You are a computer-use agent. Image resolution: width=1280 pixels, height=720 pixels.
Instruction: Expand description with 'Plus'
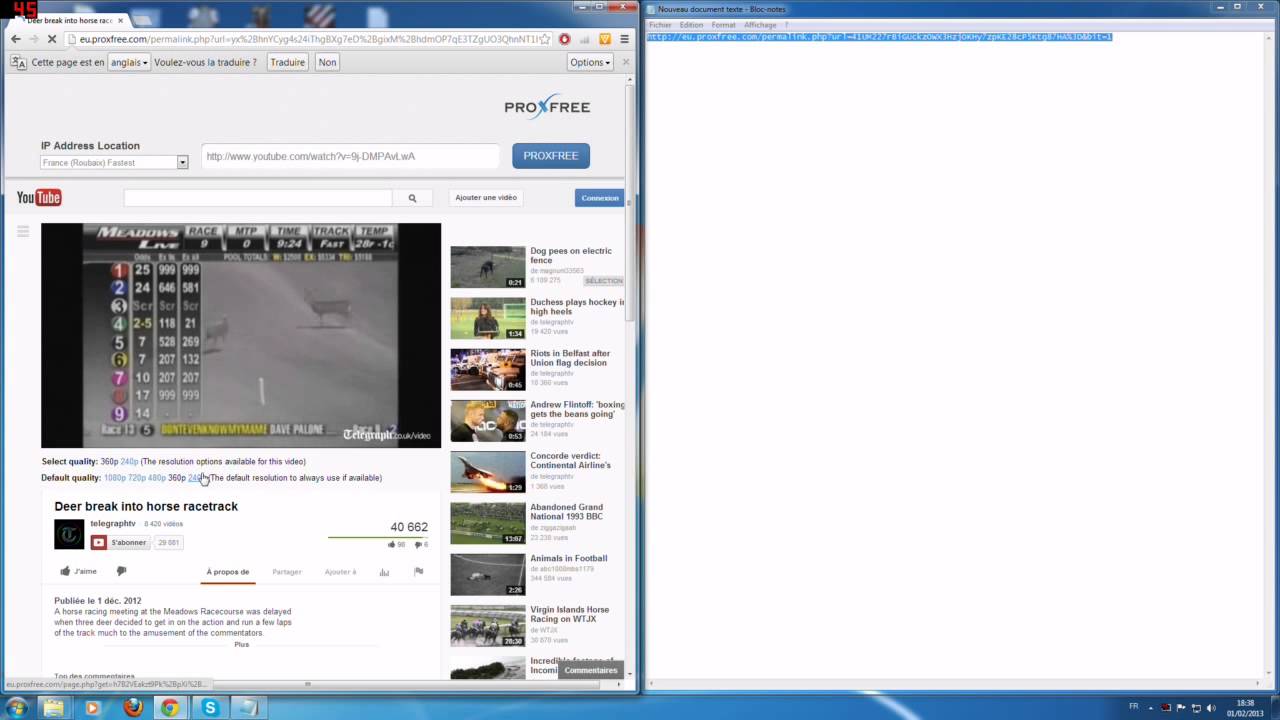click(241, 644)
